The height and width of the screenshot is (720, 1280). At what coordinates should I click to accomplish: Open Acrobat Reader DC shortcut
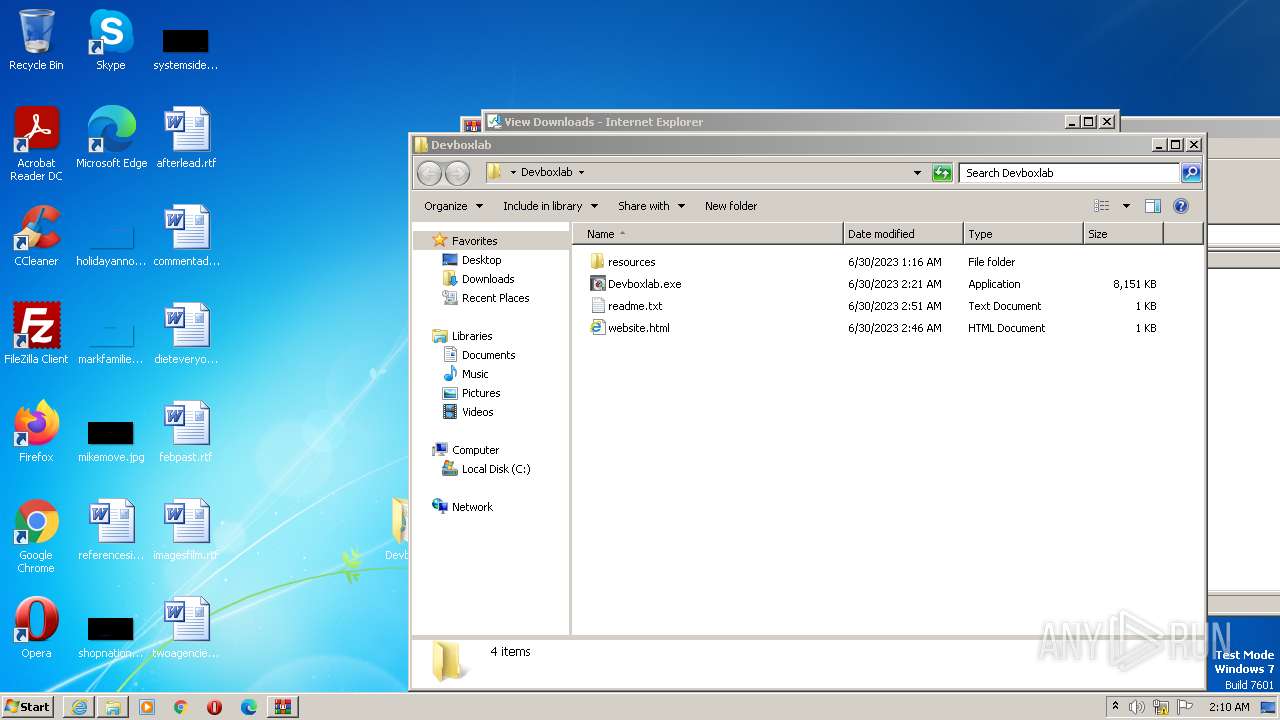point(36,144)
